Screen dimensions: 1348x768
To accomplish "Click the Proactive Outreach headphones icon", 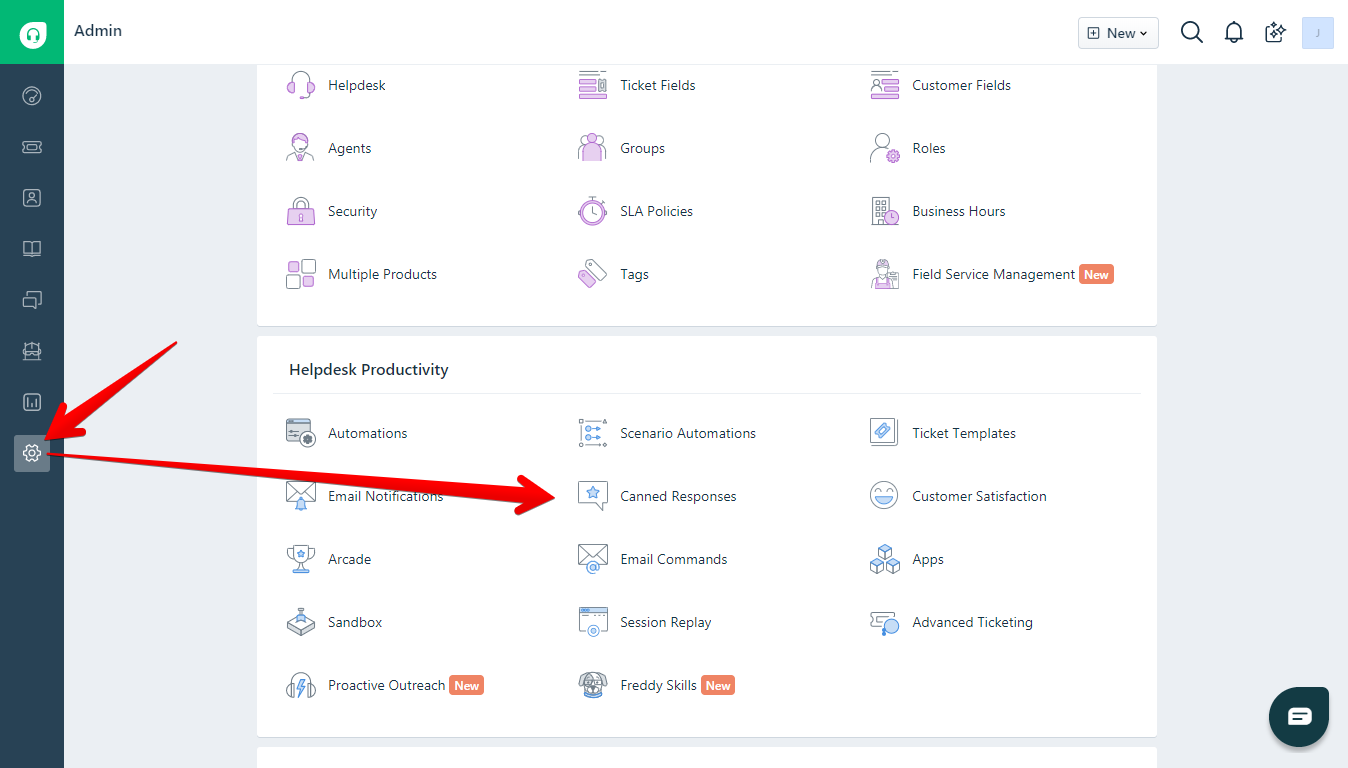I will 301,685.
